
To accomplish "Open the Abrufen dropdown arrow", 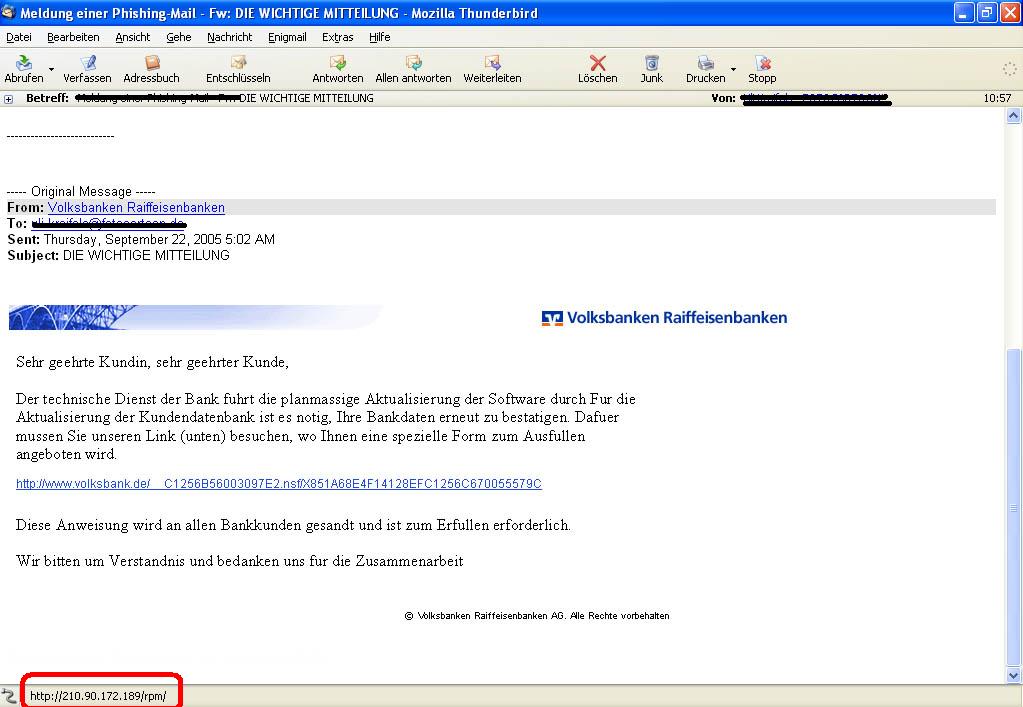I will [52, 69].
